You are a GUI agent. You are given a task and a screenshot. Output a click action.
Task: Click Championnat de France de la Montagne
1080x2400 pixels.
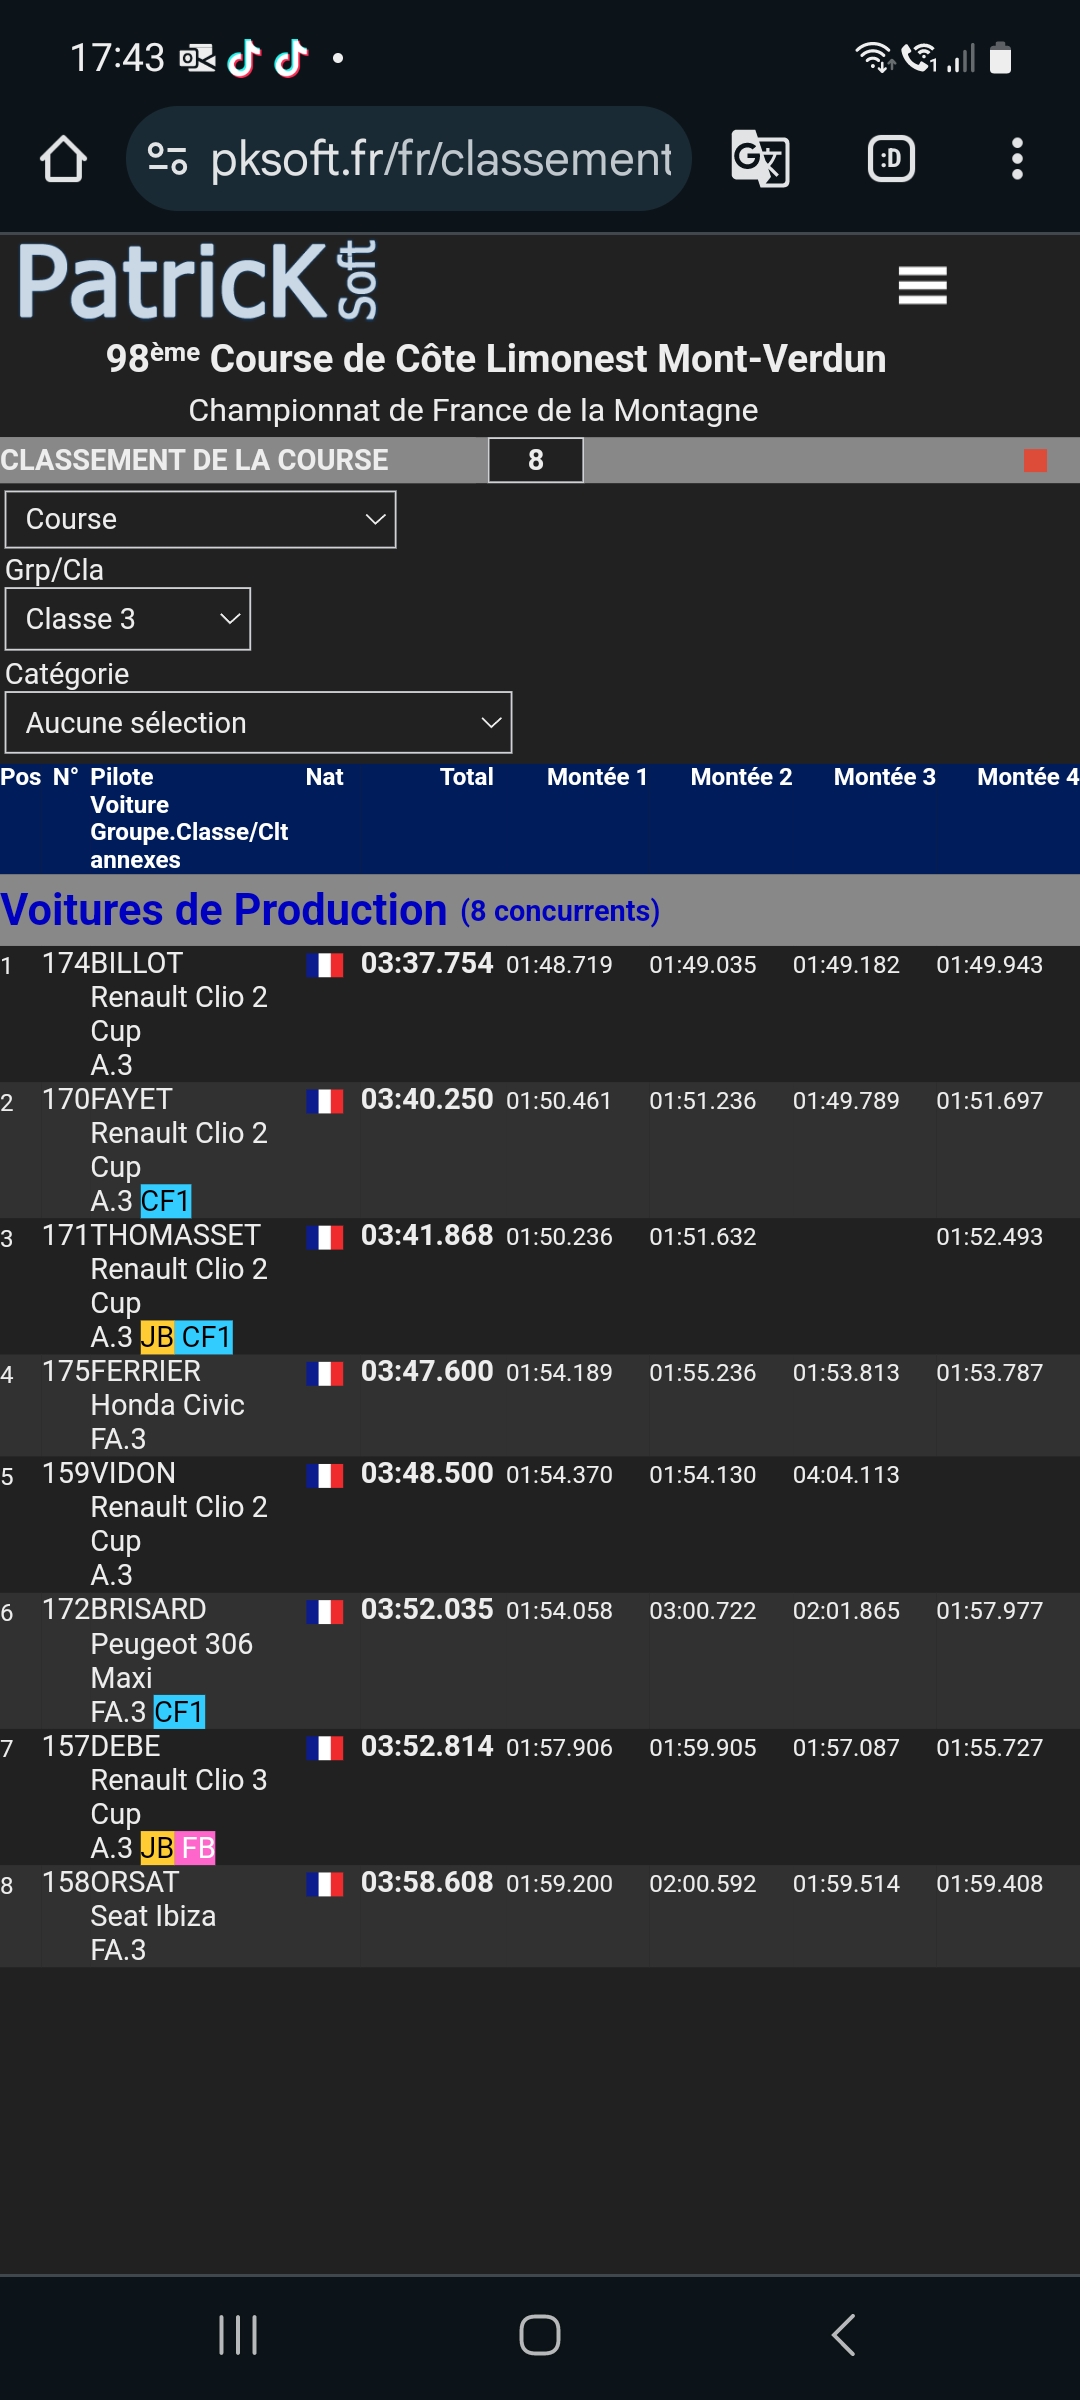pyautogui.click(x=473, y=410)
